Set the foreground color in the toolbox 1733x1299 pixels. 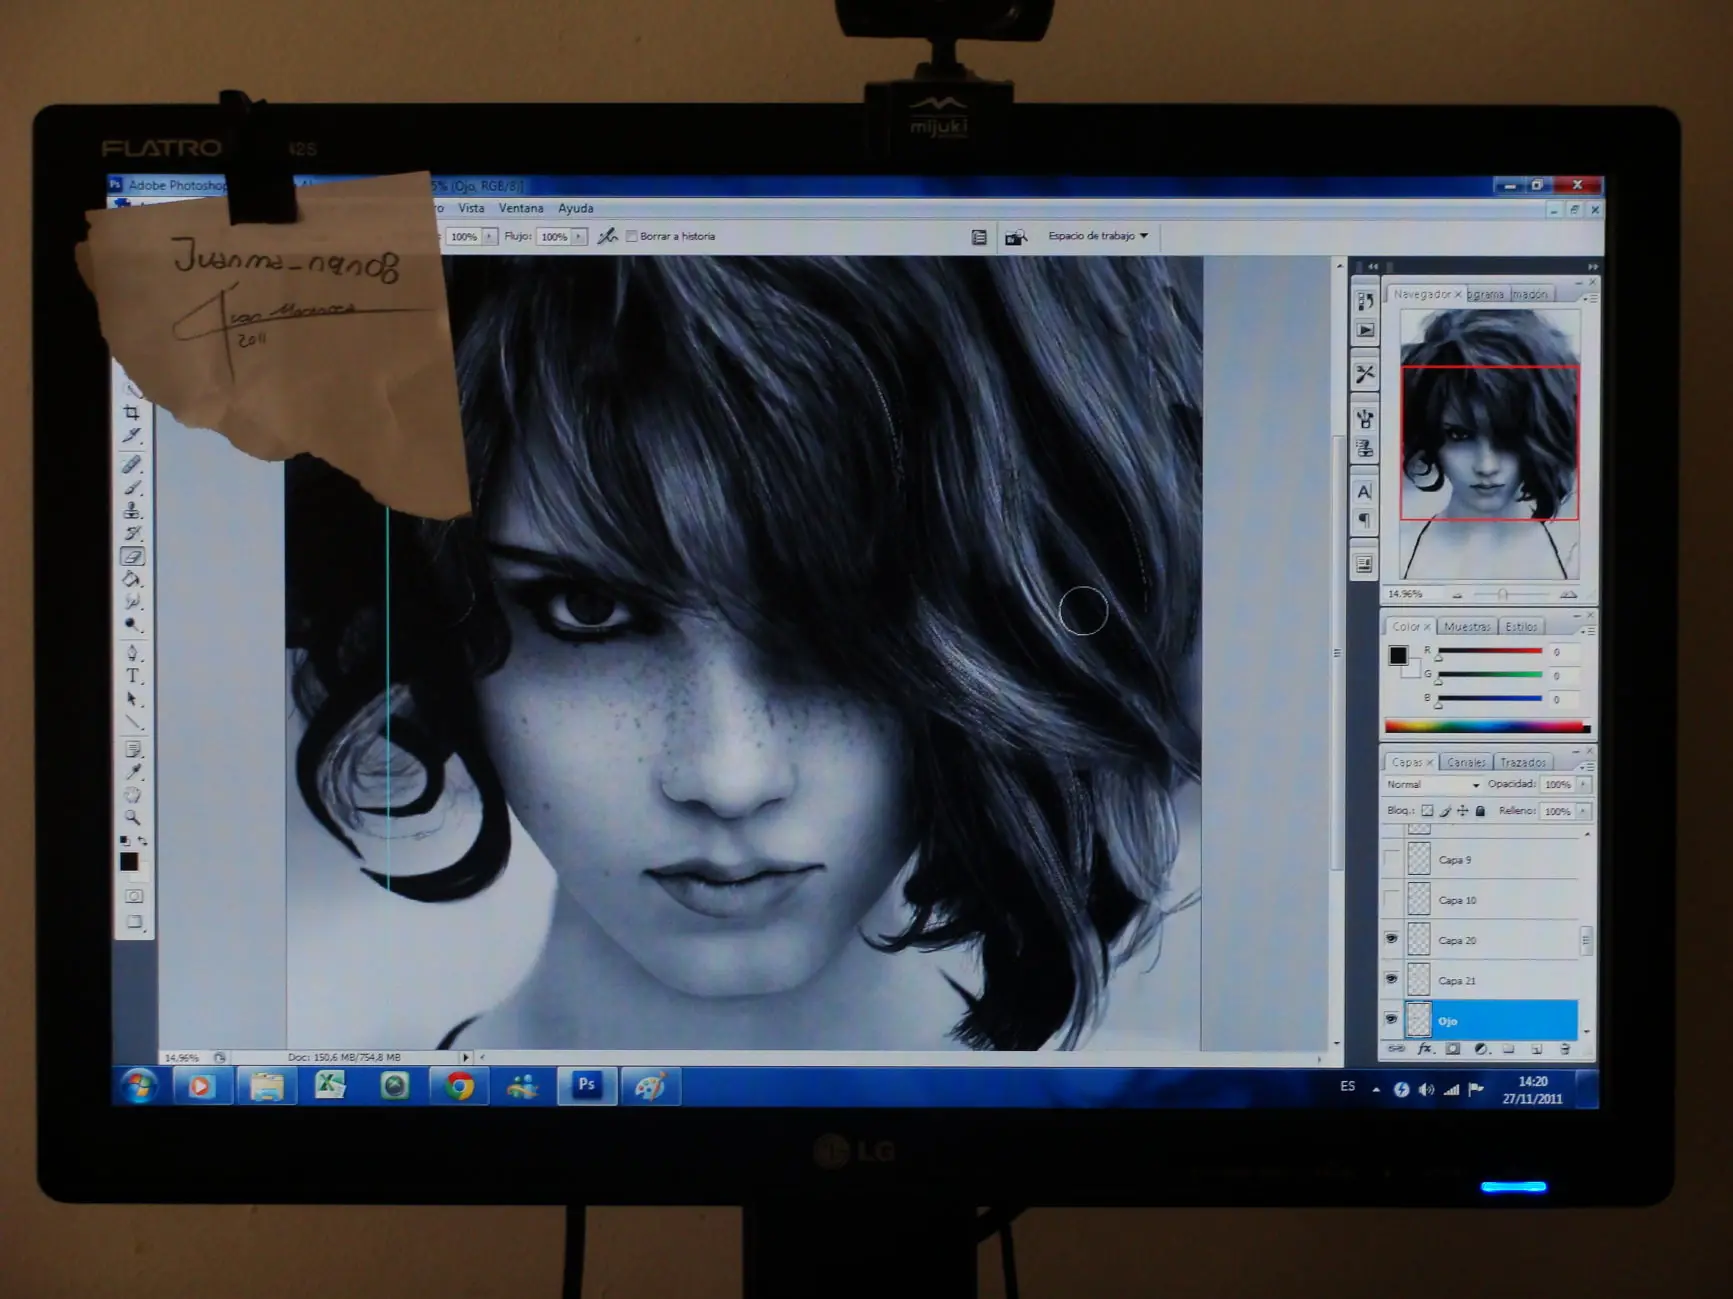pos(129,862)
